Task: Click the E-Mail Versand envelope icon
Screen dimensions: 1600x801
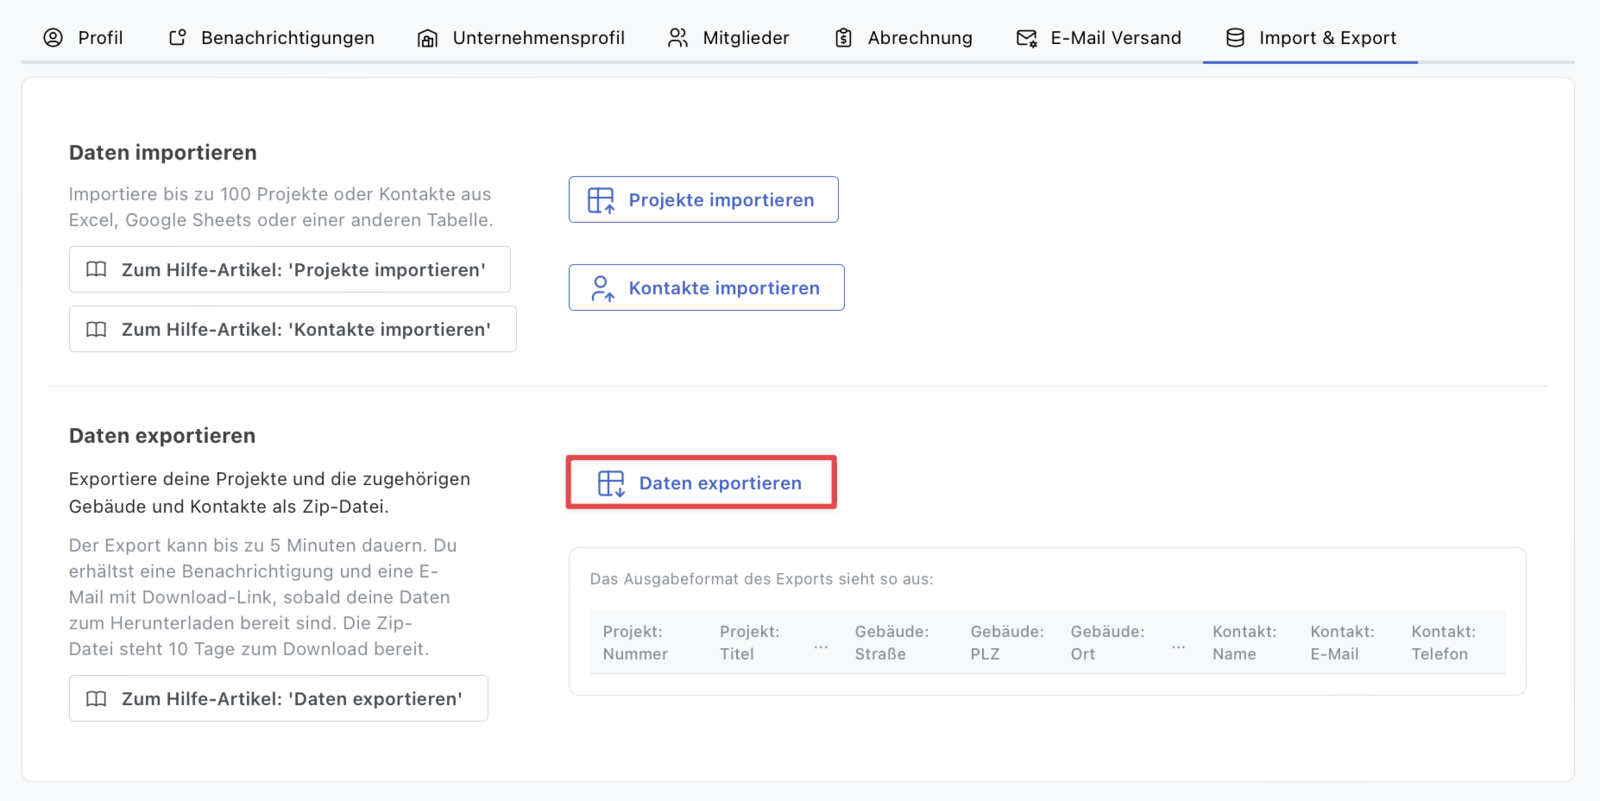Action: 1026,38
